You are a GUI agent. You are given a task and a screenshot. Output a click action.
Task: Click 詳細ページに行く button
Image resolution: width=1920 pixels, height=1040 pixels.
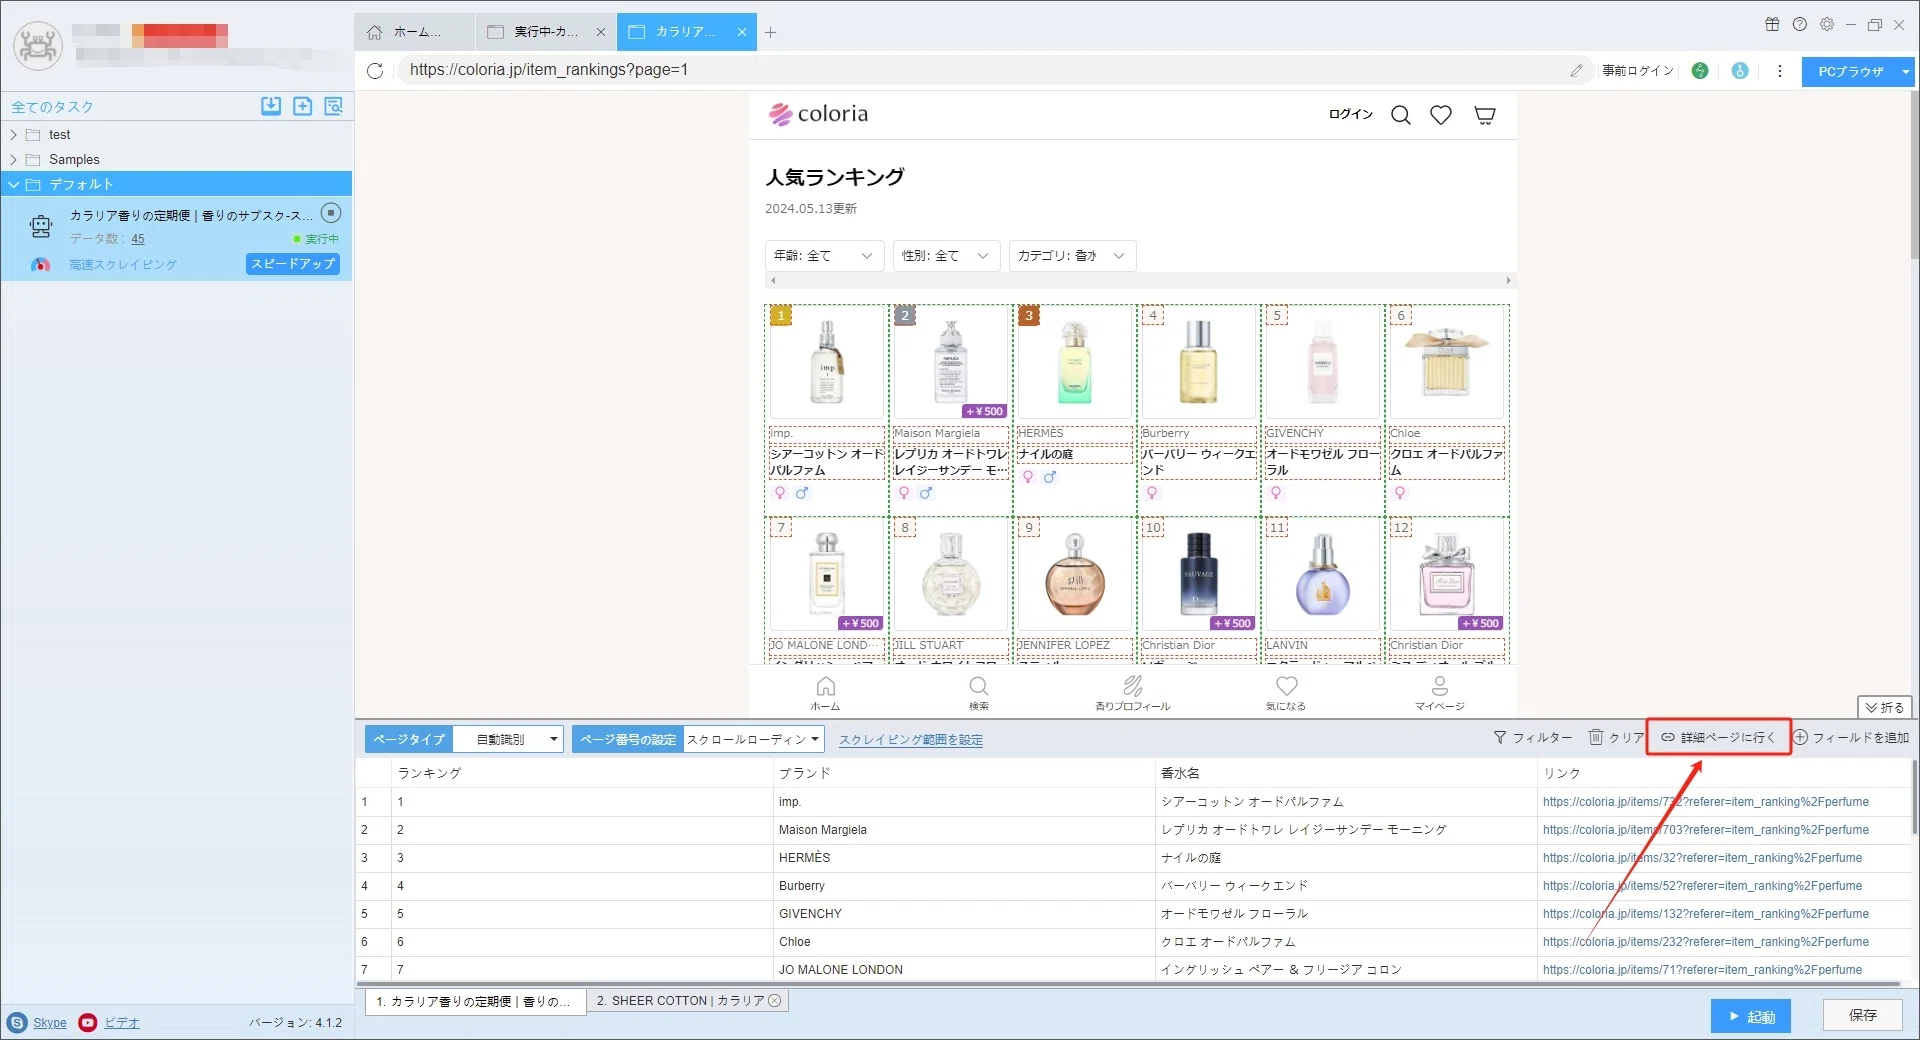click(x=1718, y=737)
